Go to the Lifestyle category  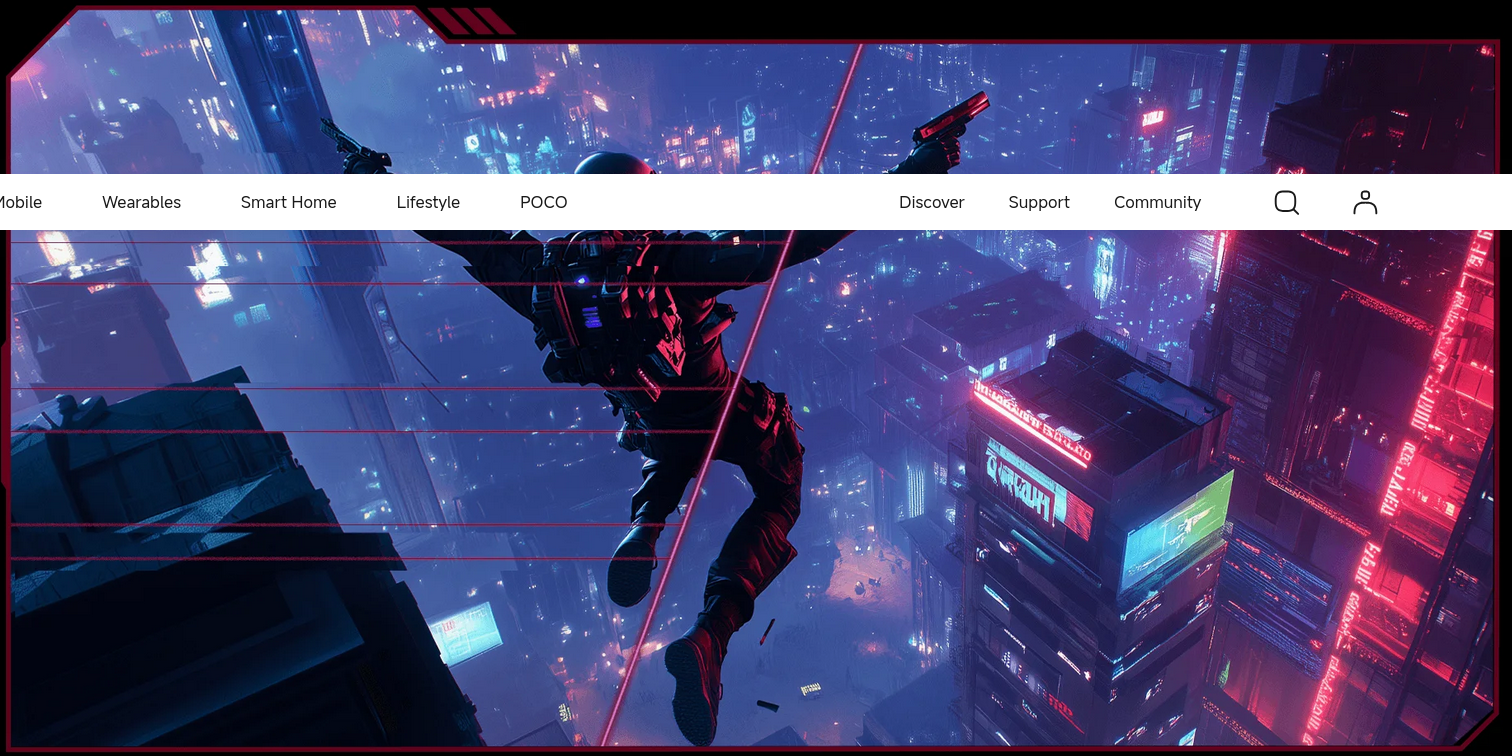click(x=428, y=203)
